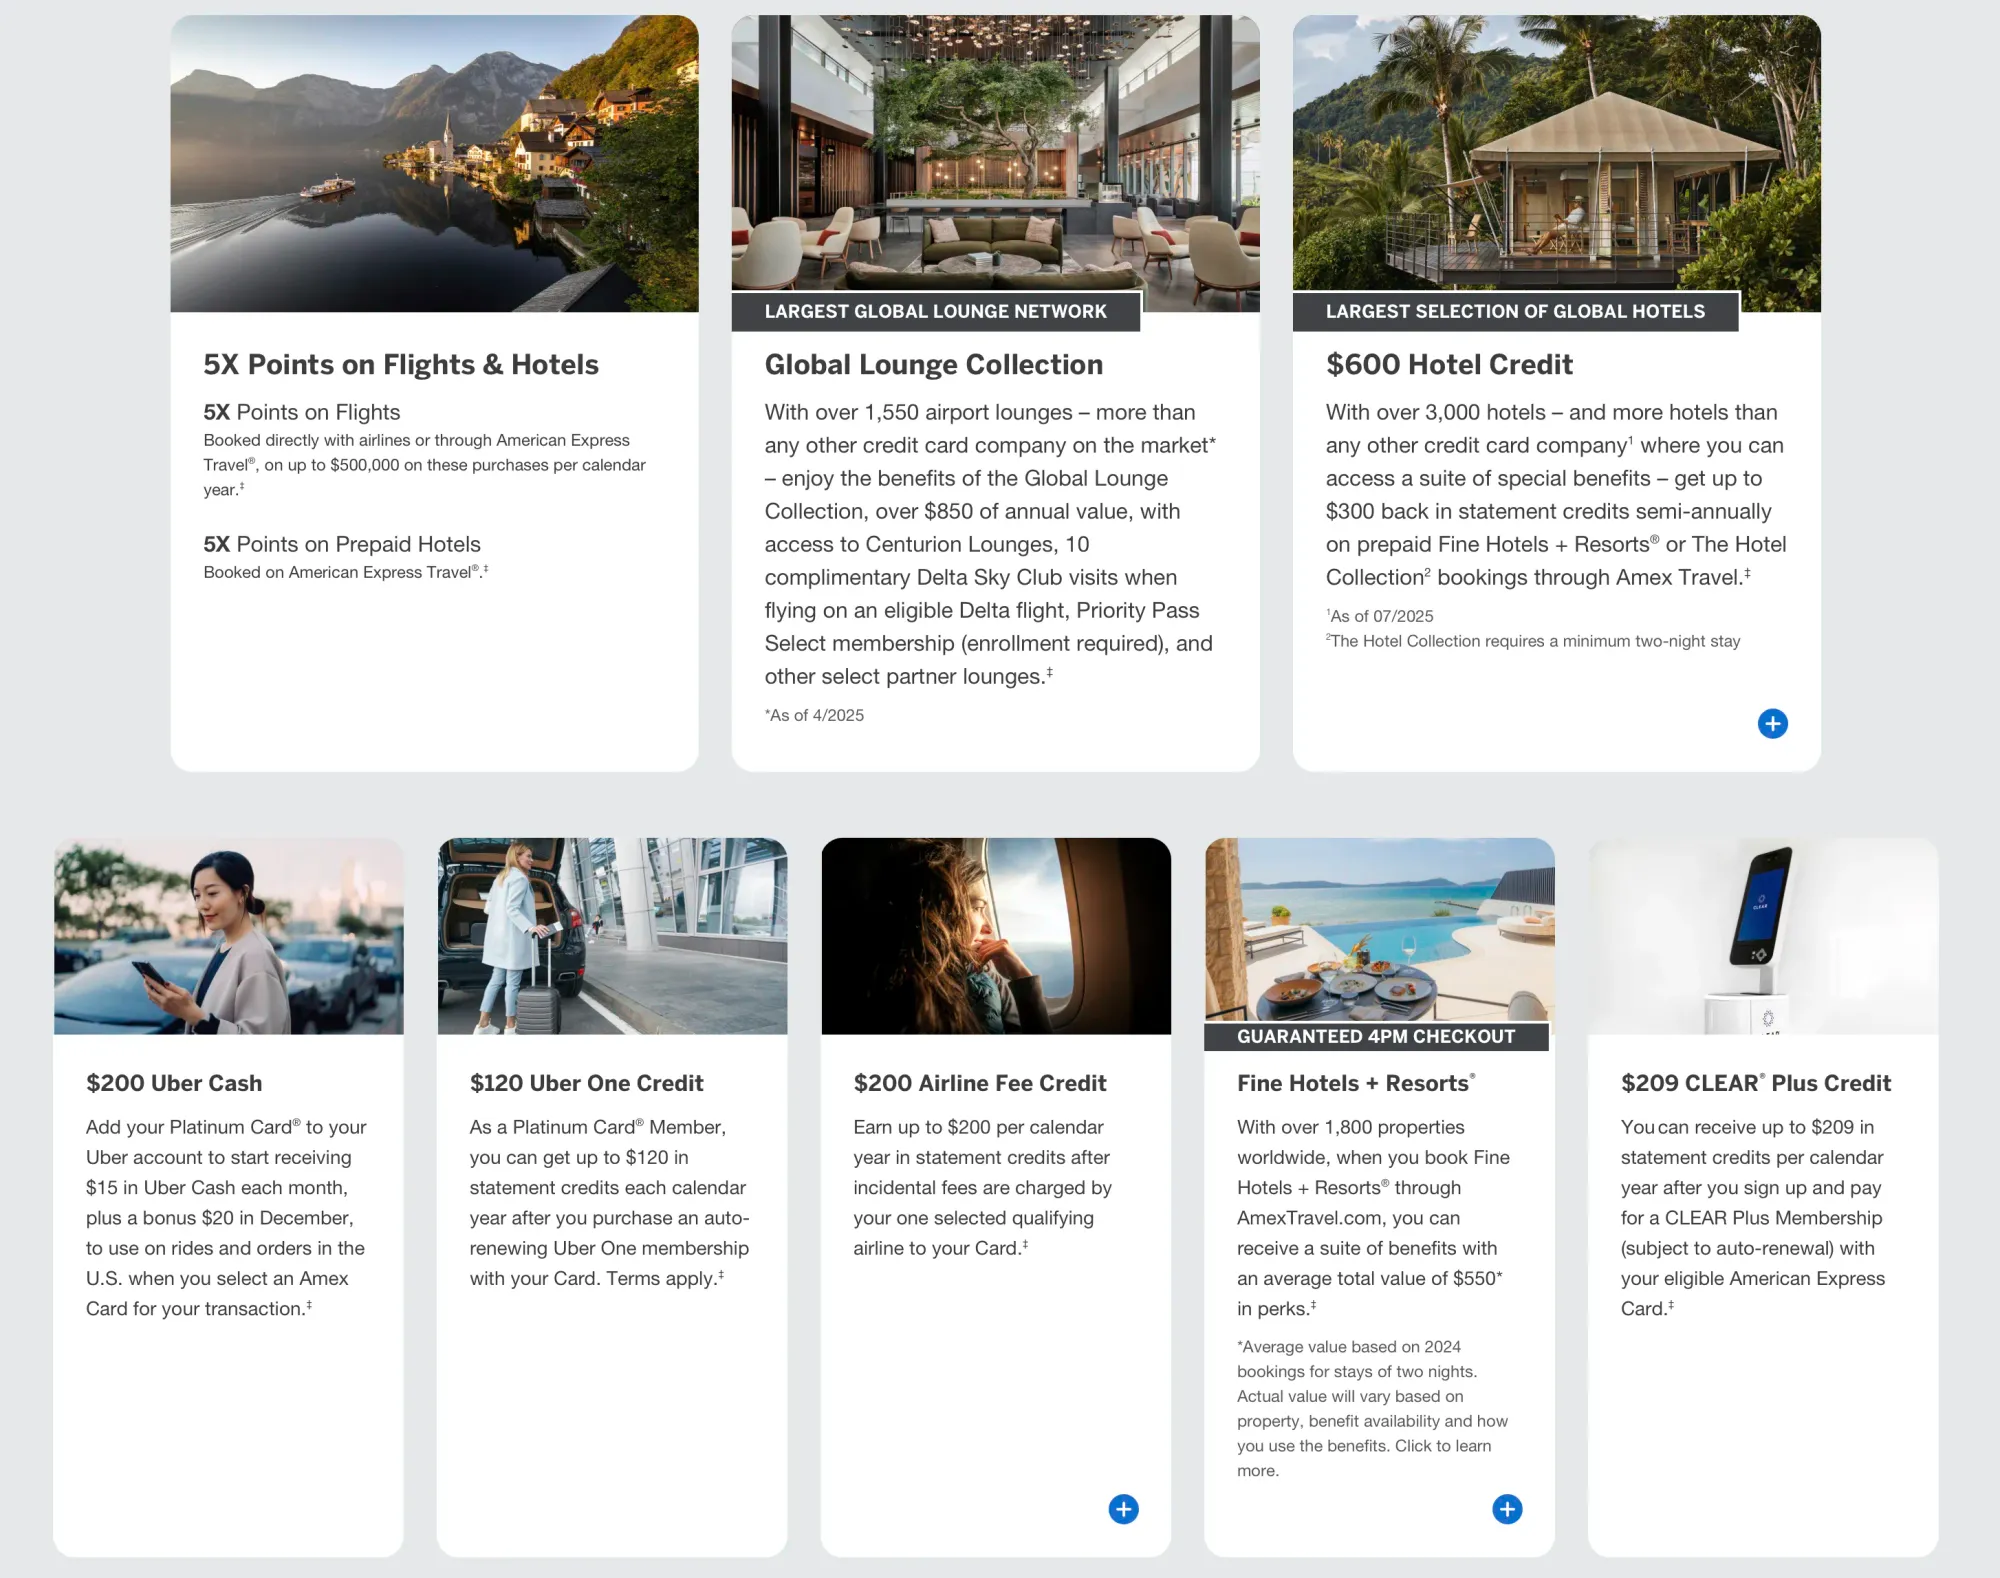Image resolution: width=2000 pixels, height=1578 pixels.
Task: Click the Largest Global Lounge Network banner
Action: click(935, 311)
